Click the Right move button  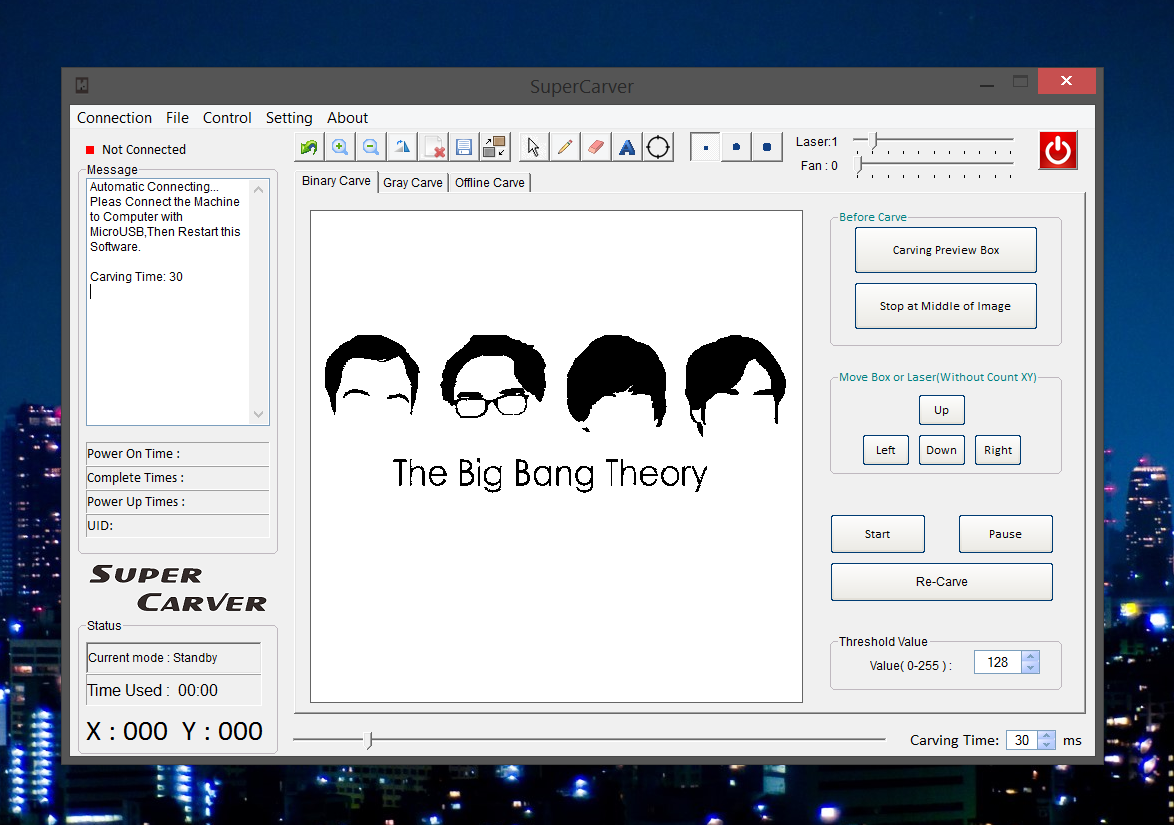[997, 450]
